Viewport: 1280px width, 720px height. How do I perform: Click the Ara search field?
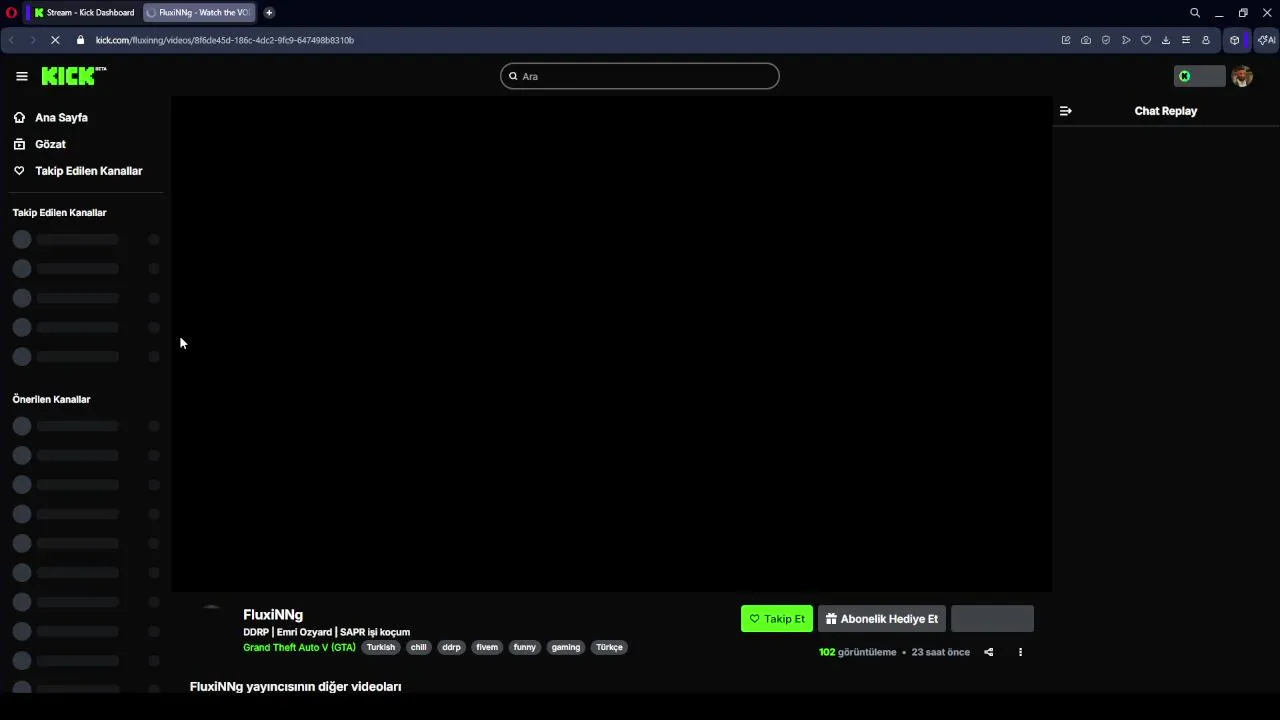click(x=640, y=76)
